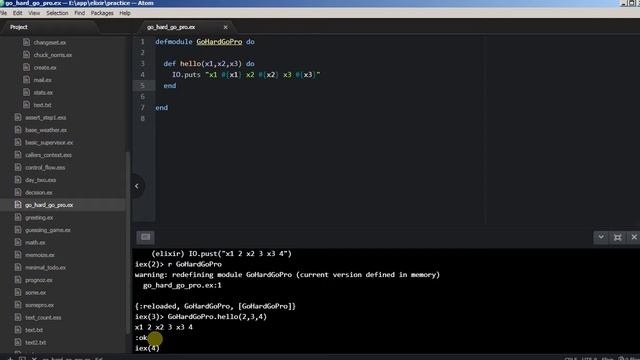Click the 'def hello(x1,x2,x3) do' line
This screenshot has height=360, width=640.
pyautogui.click(x=209, y=64)
